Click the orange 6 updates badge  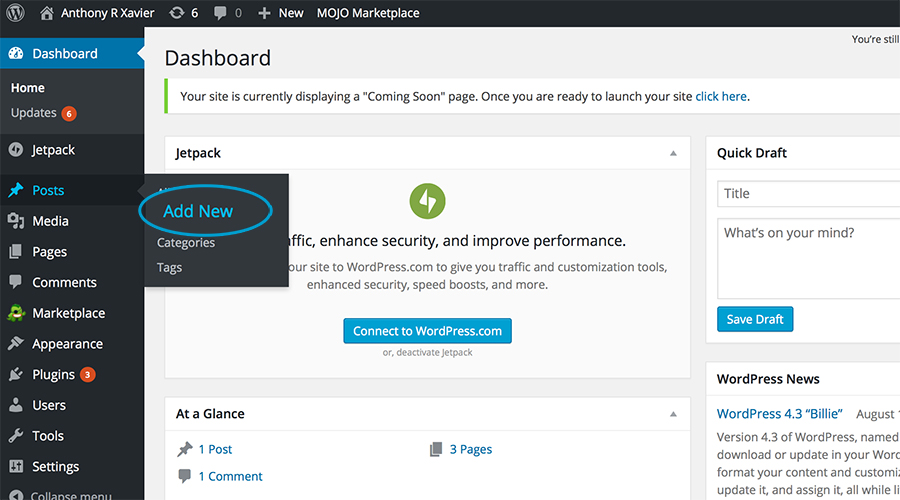point(69,114)
